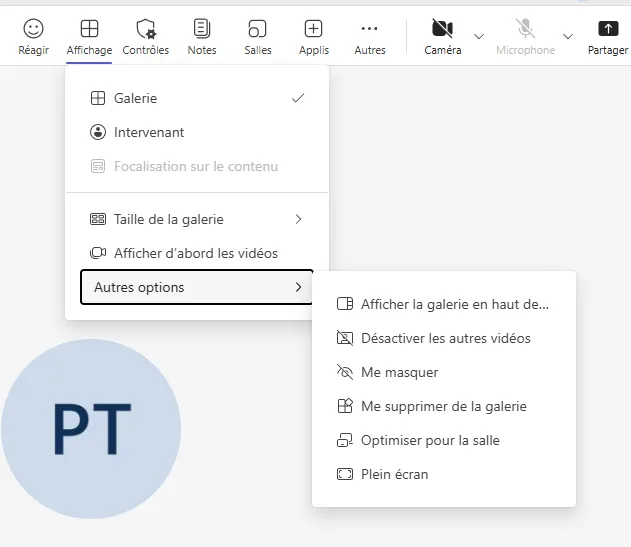
Task: Select Optimiser pour la salle
Action: coord(444,440)
